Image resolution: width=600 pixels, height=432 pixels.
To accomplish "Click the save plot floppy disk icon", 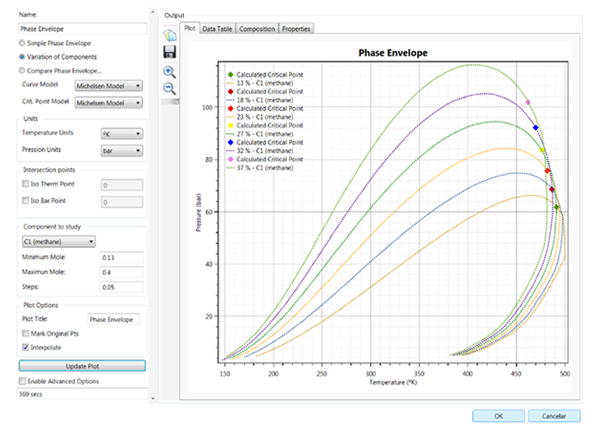I will click(x=169, y=53).
